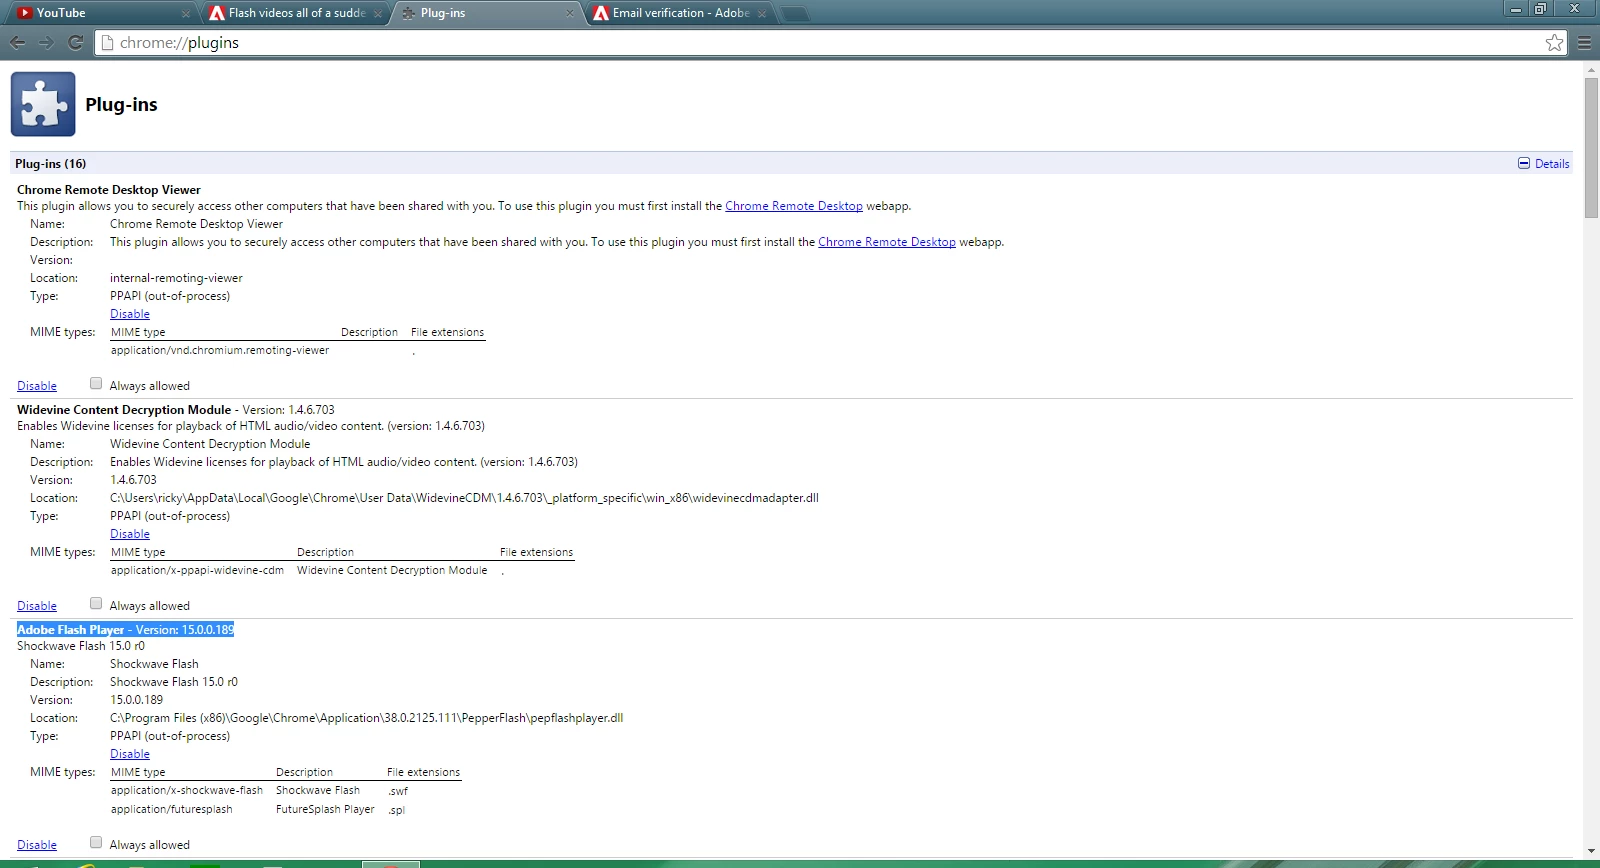This screenshot has height=868, width=1600.
Task: Click the highlighted Adobe Flash Player version heading
Action: [x=125, y=630]
